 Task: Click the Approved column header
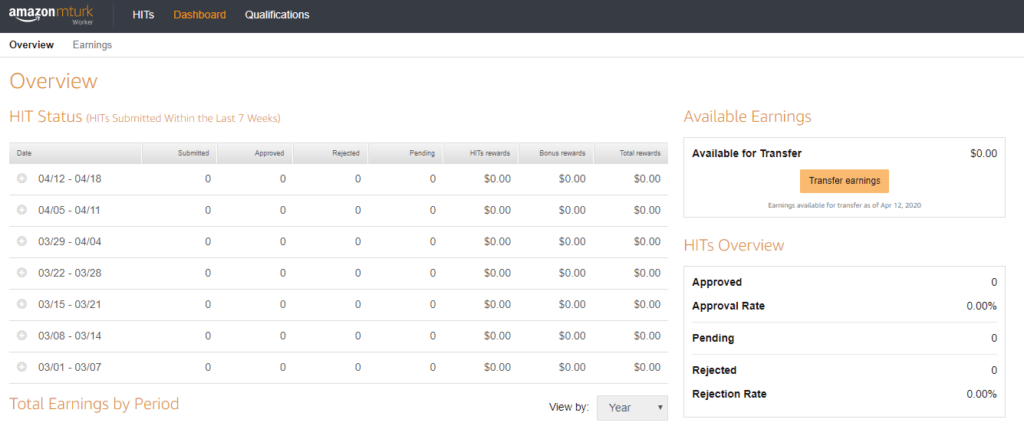(x=255, y=153)
